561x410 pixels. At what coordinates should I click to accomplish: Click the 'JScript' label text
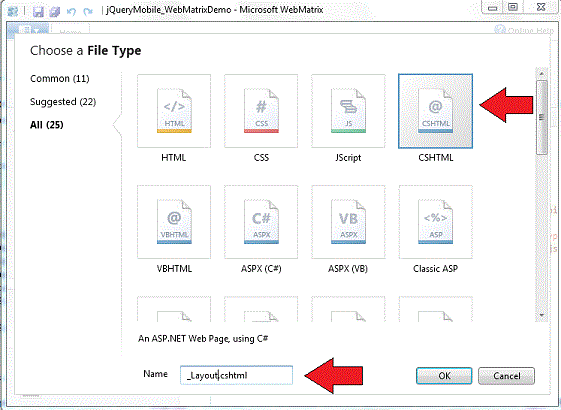coord(348,158)
